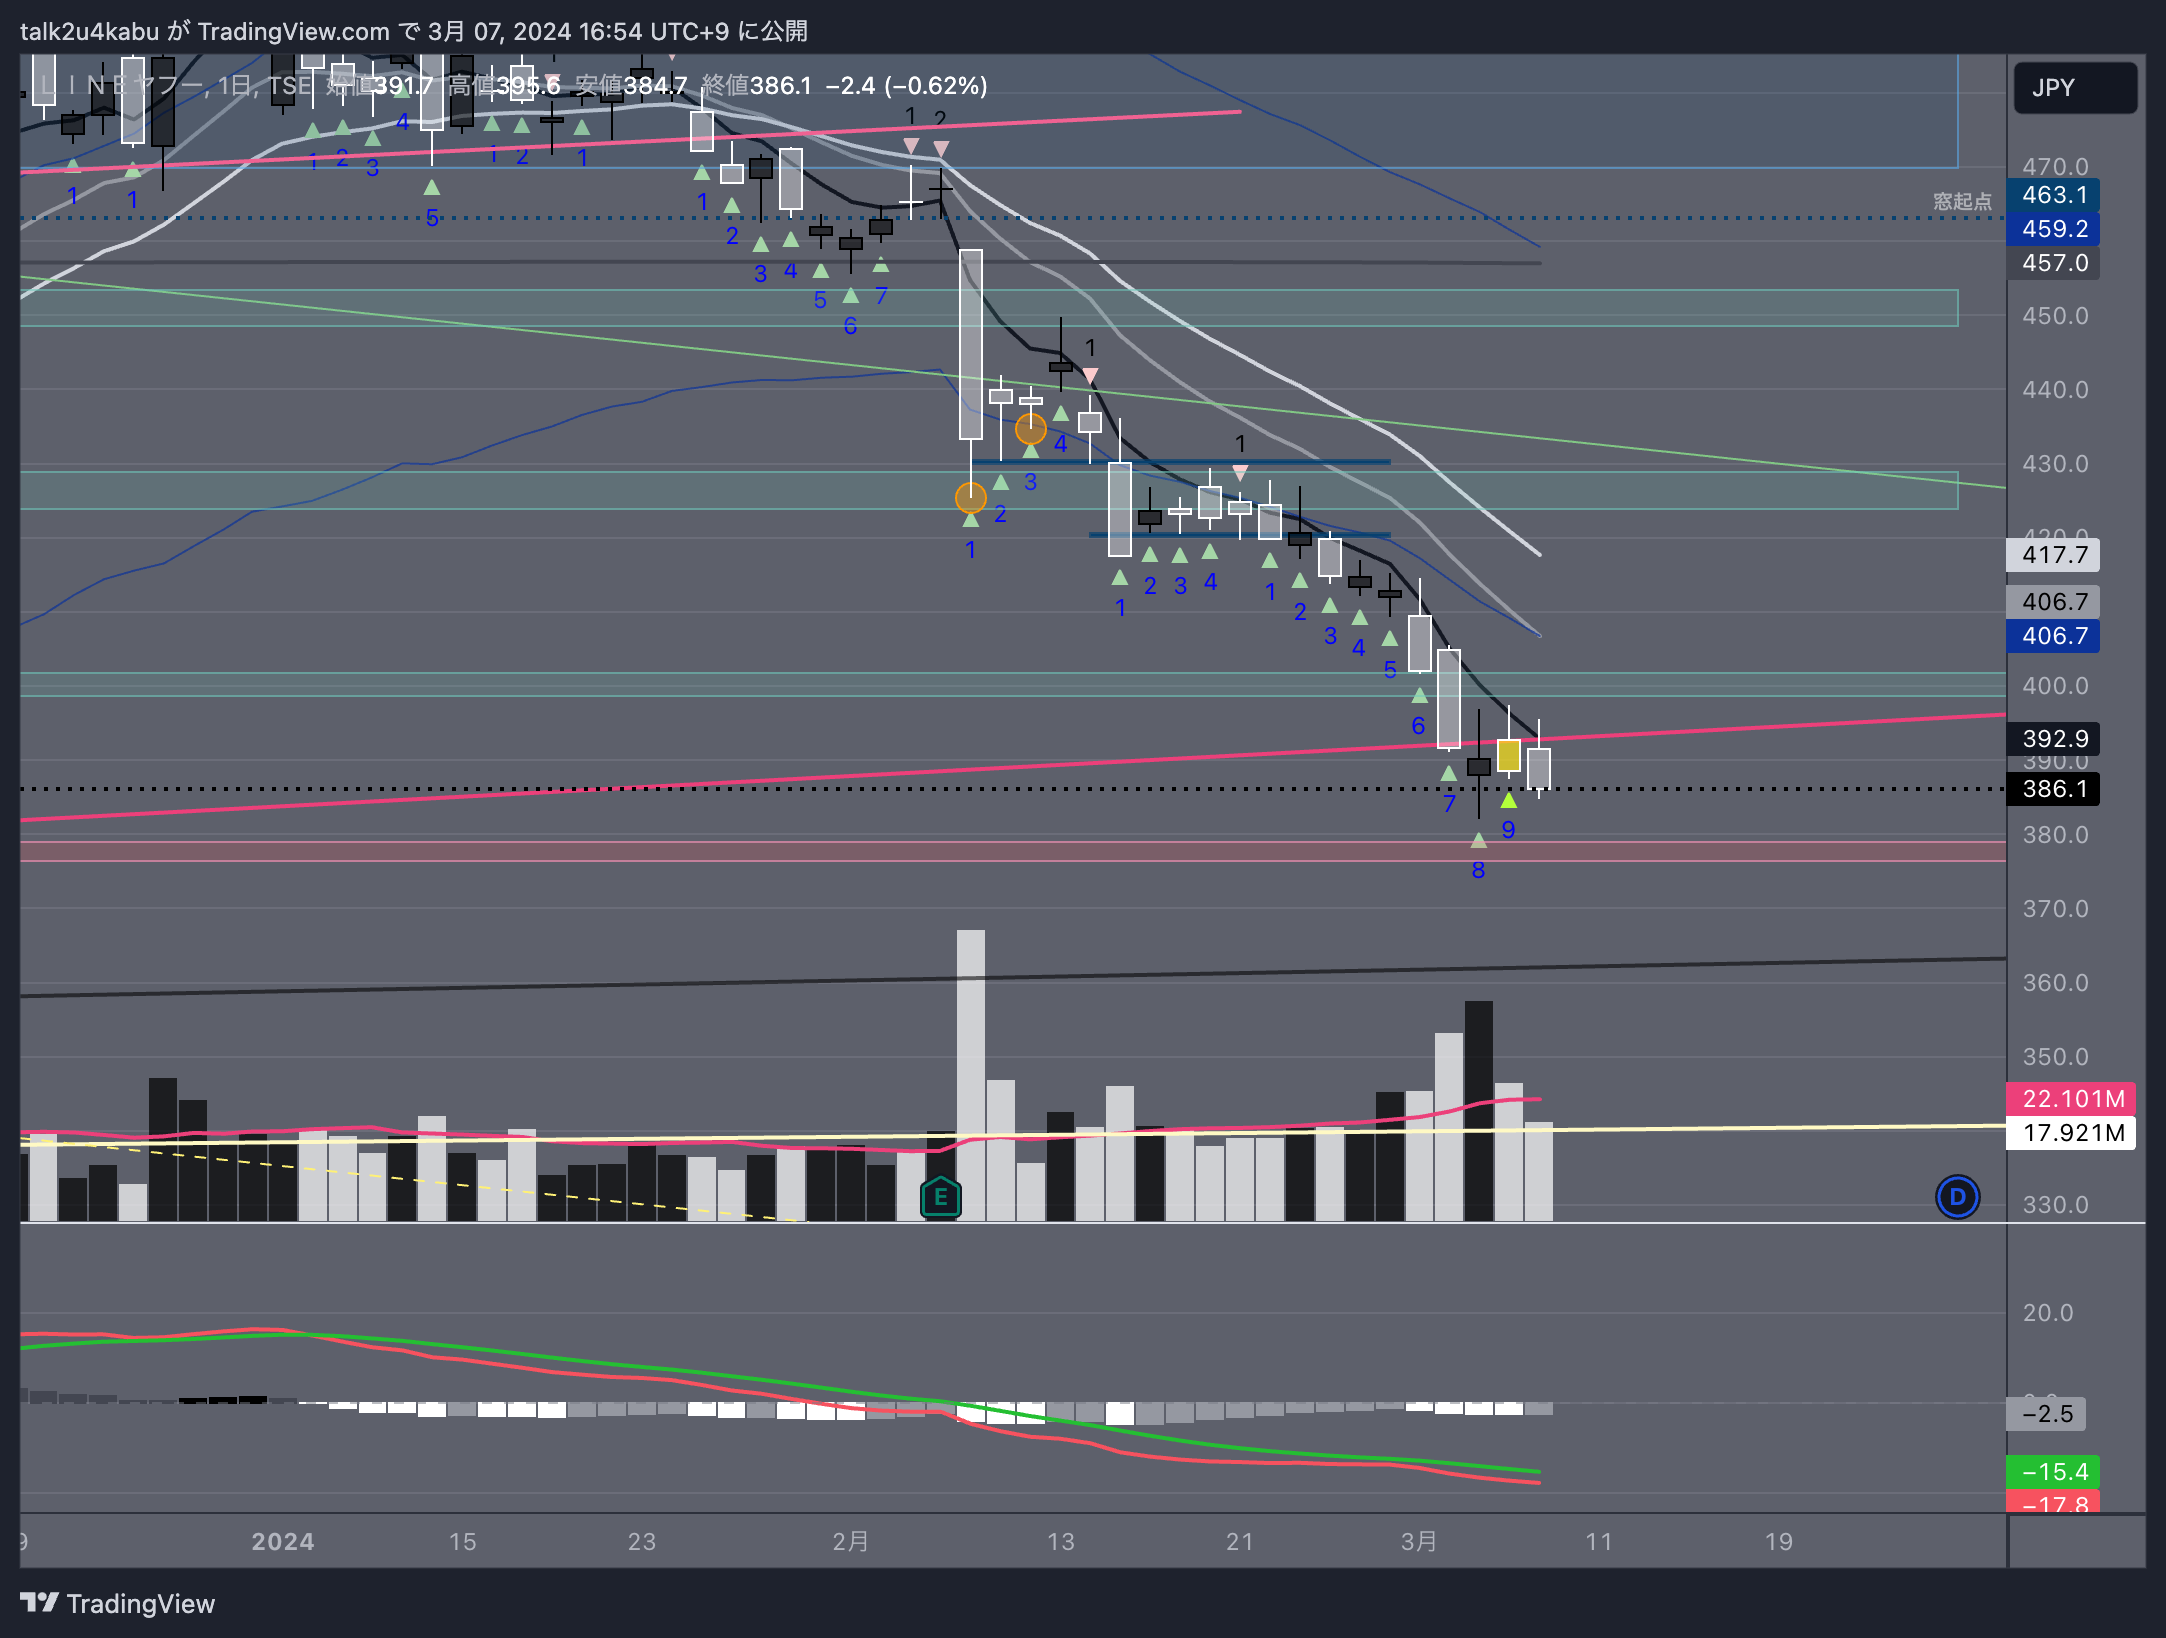2166x1638 pixels.
Task: Open the JPY currency selector
Action: (x=2075, y=88)
